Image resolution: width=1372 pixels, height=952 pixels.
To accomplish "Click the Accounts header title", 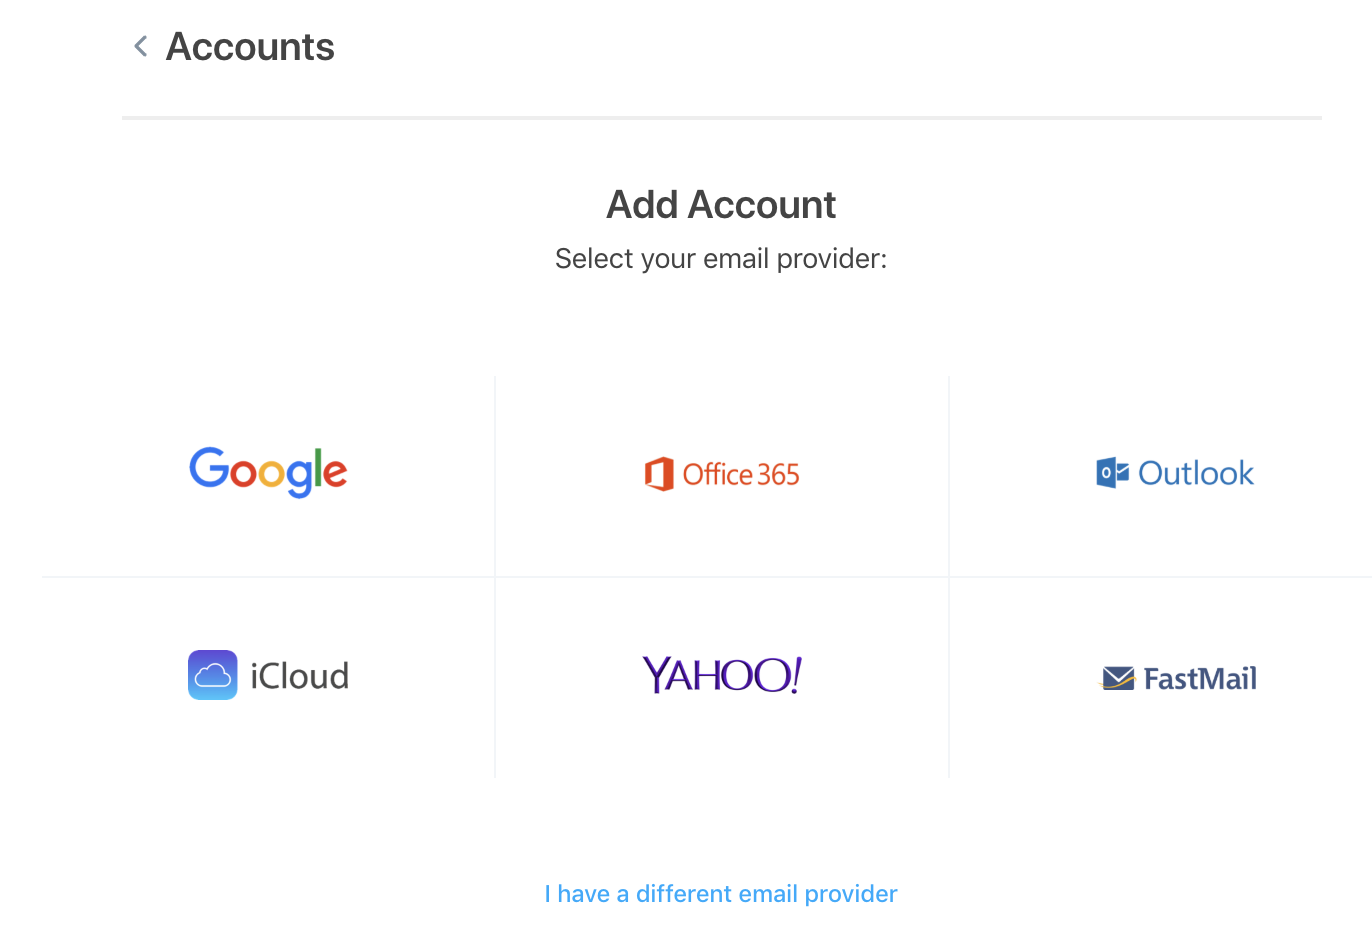I will (250, 47).
